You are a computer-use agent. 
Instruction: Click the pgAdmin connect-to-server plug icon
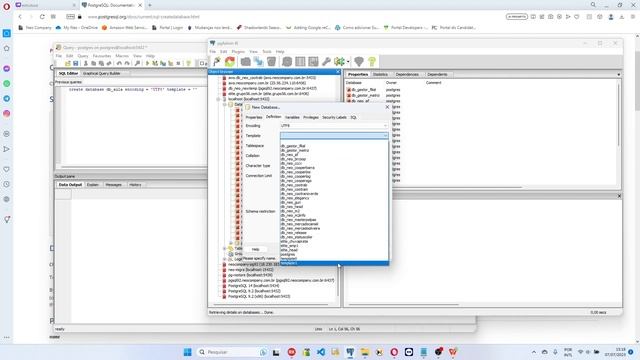point(217,62)
